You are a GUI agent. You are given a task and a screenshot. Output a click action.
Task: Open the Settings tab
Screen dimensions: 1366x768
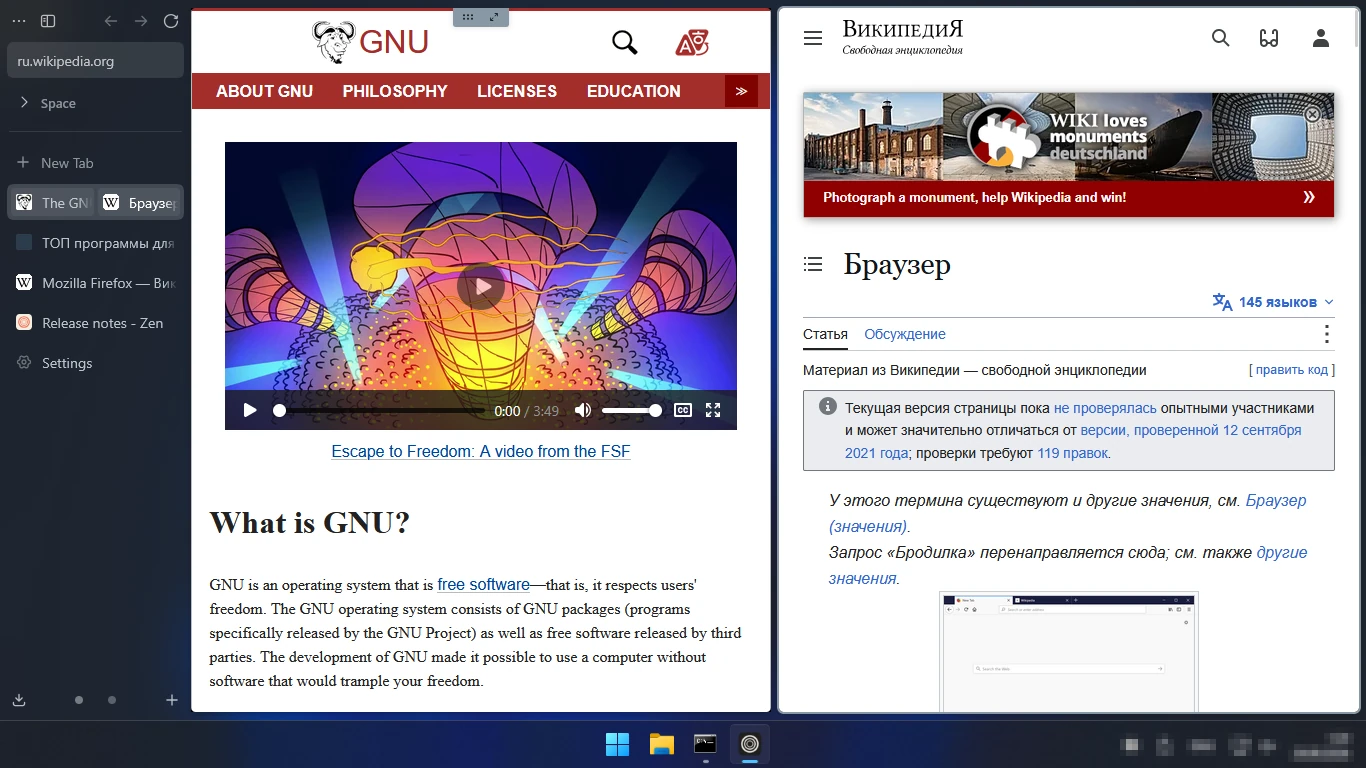pos(96,363)
